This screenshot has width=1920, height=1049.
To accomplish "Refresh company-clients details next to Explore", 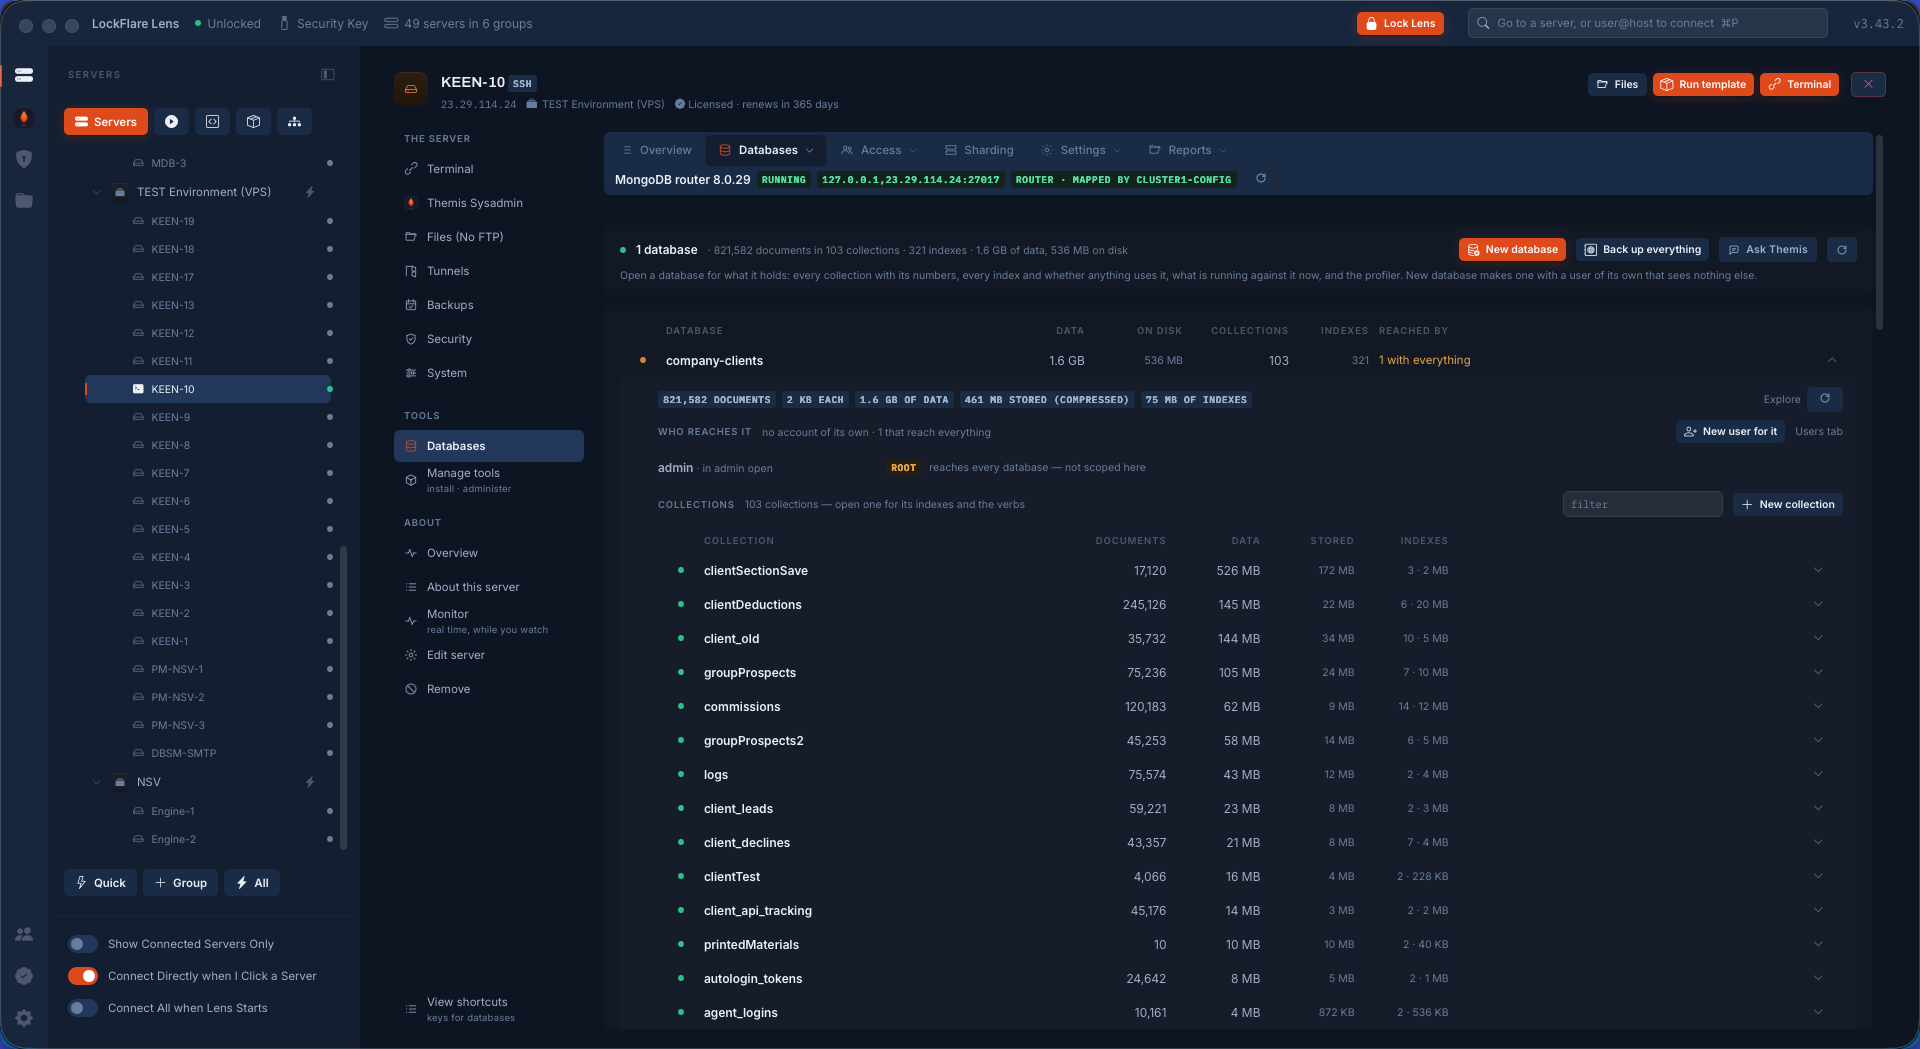I will (x=1825, y=399).
